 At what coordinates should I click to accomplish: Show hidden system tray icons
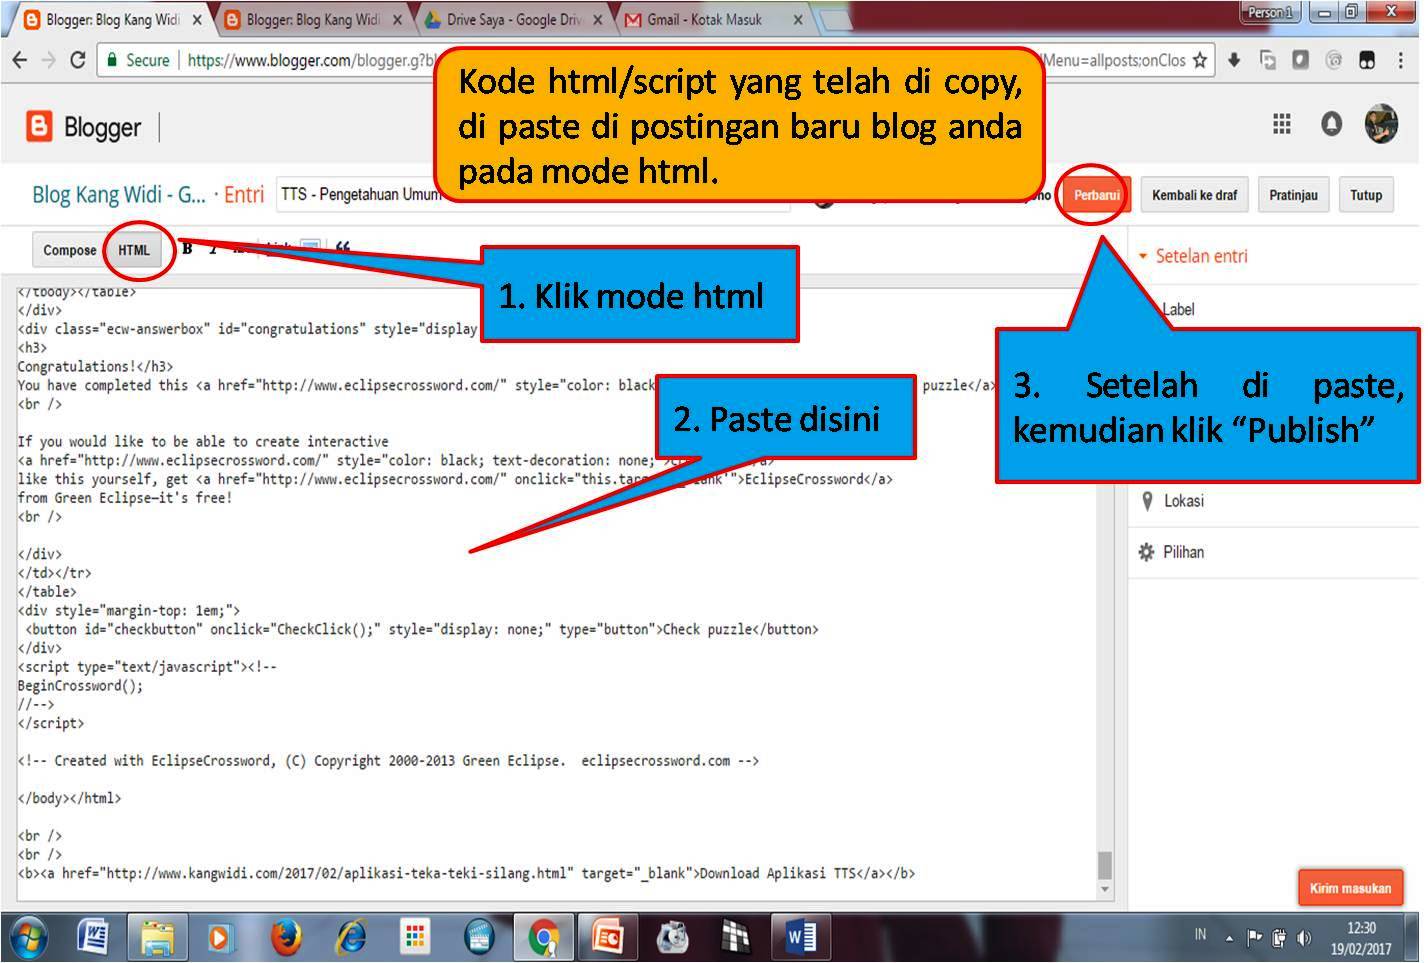tap(1229, 938)
